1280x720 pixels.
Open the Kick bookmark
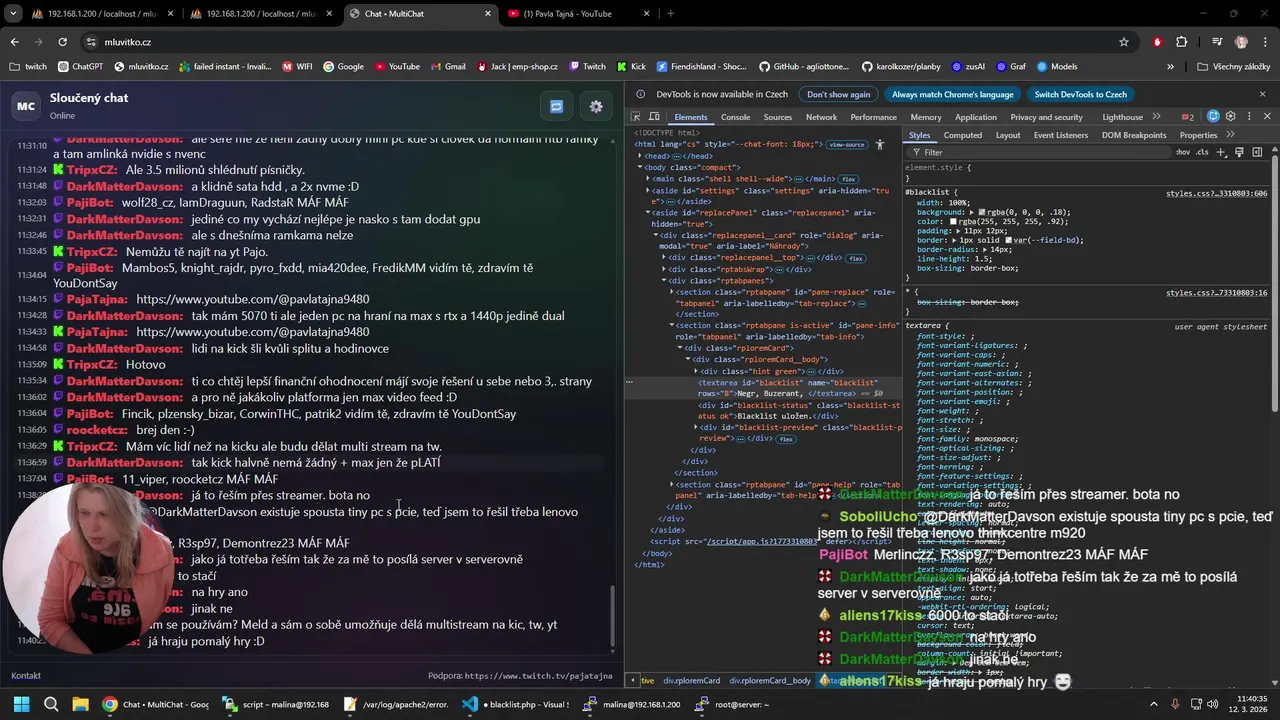[631, 67]
